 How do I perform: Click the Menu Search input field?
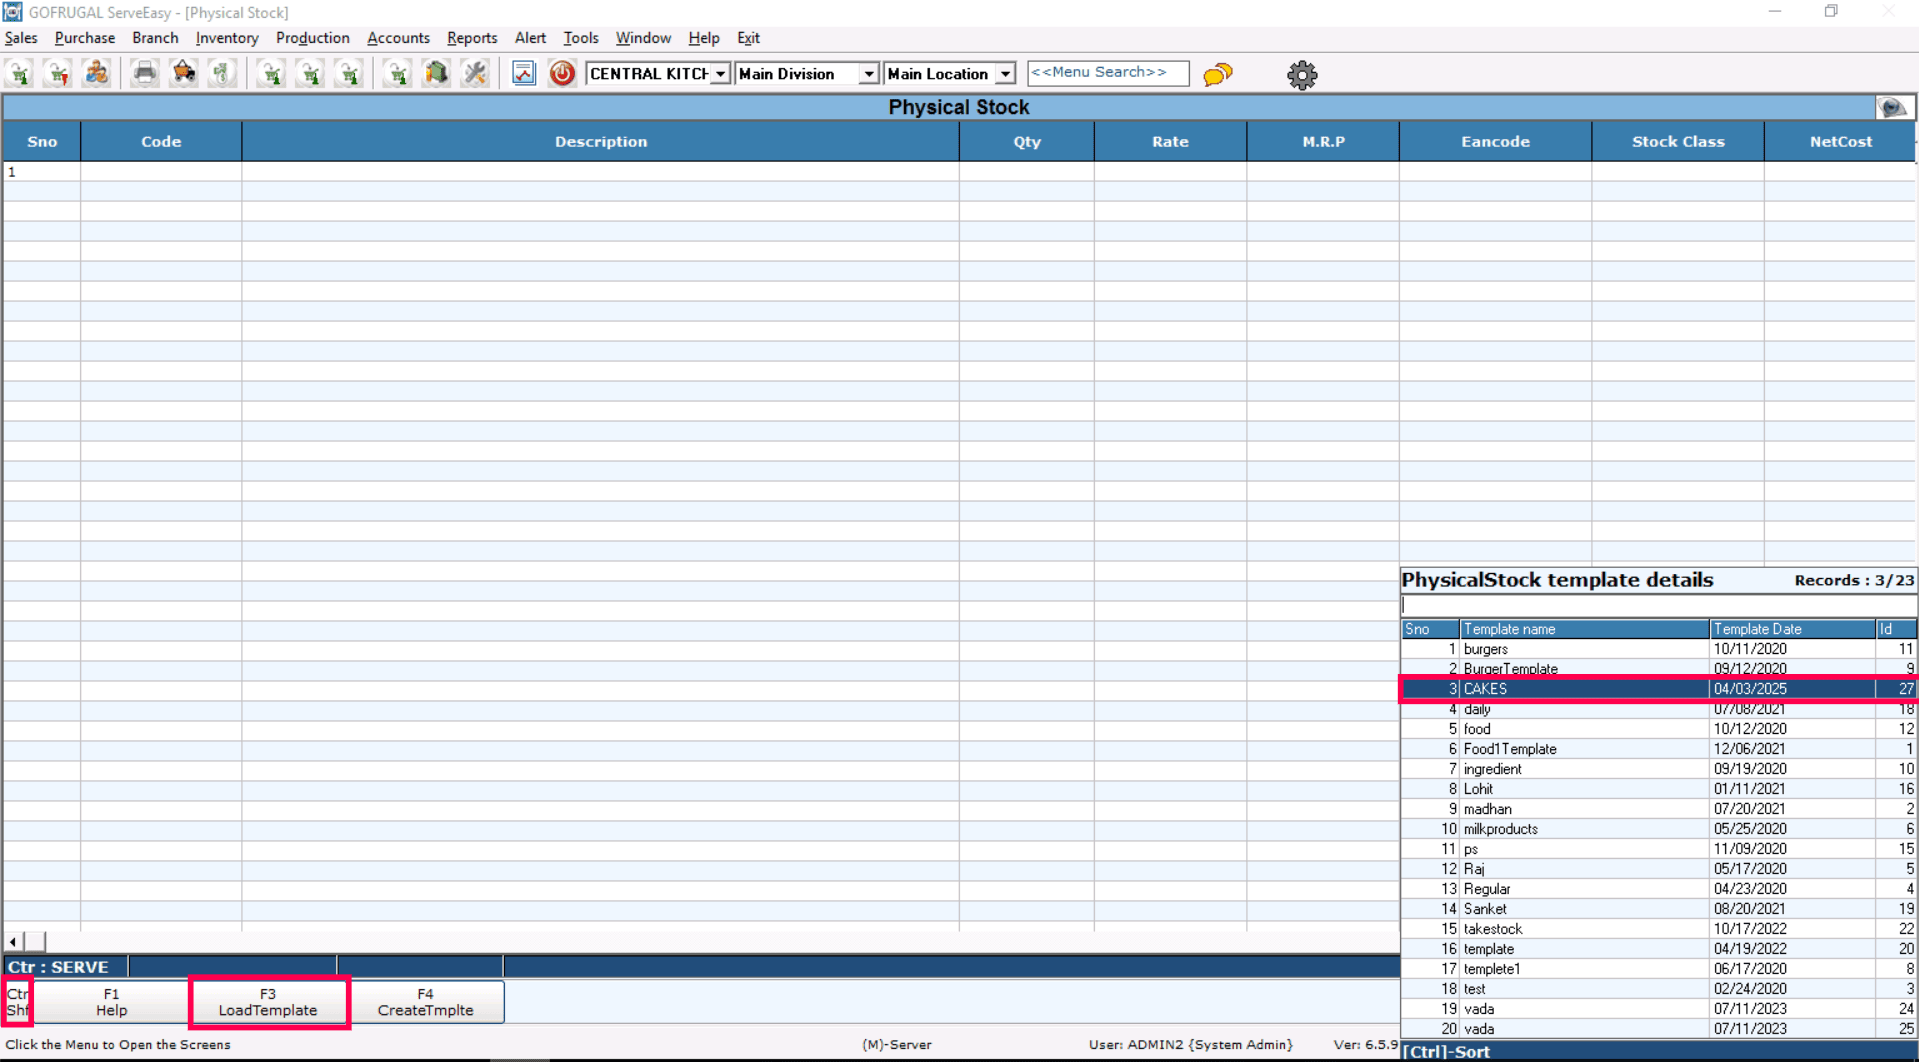click(x=1107, y=73)
